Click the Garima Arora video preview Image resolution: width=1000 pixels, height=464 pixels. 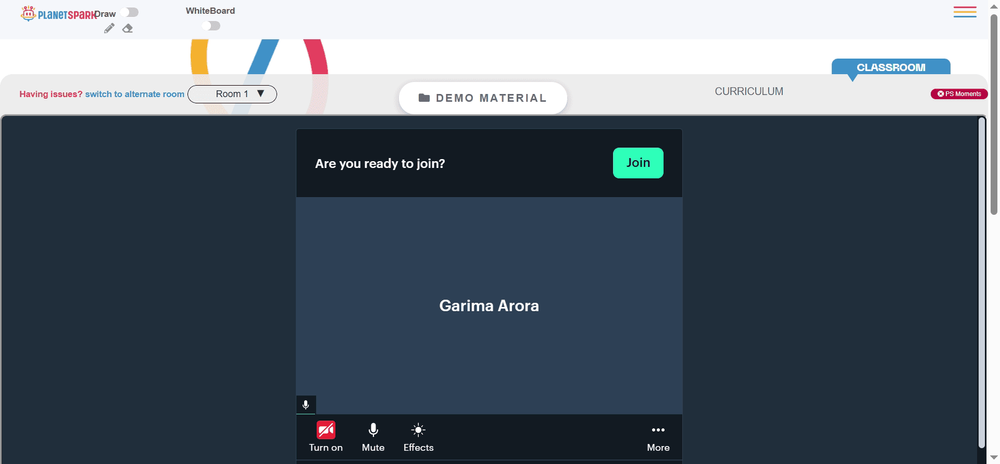[489, 305]
